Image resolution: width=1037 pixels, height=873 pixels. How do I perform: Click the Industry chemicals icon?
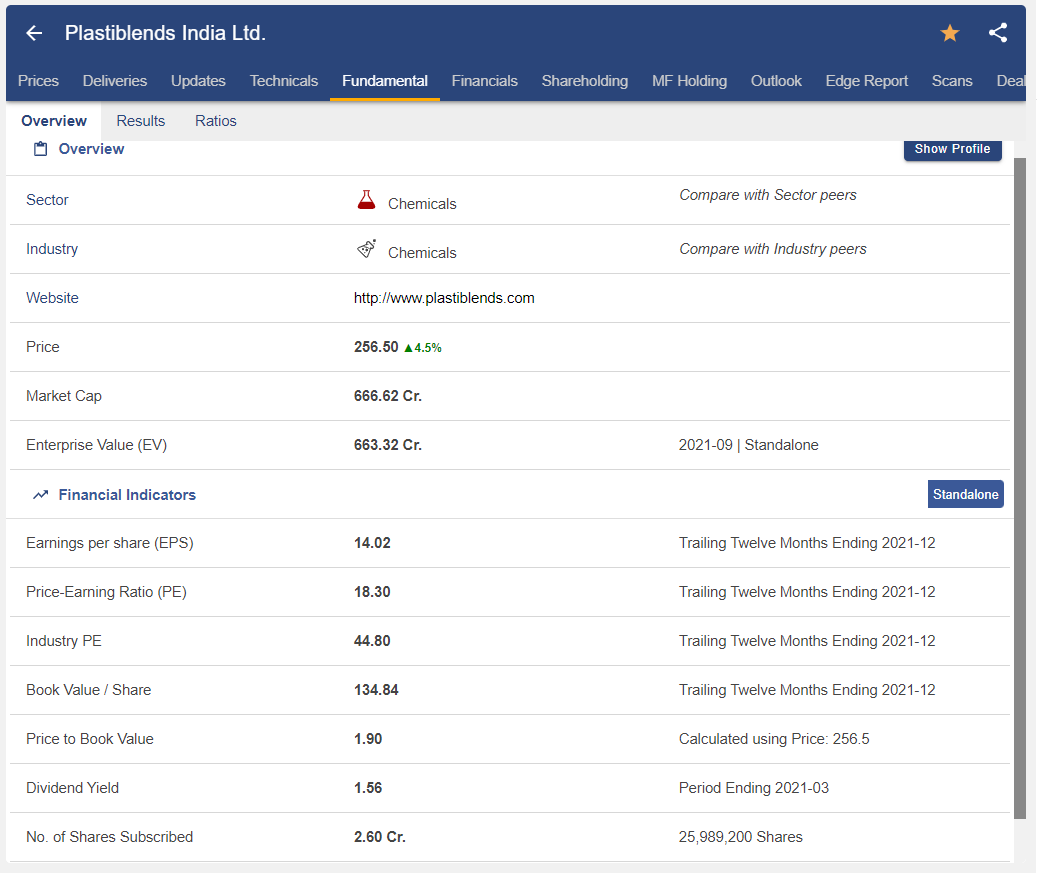366,249
